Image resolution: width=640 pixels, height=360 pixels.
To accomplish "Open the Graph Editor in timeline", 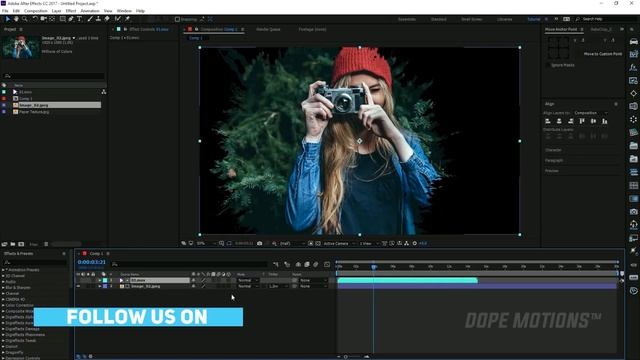I will [327, 264].
